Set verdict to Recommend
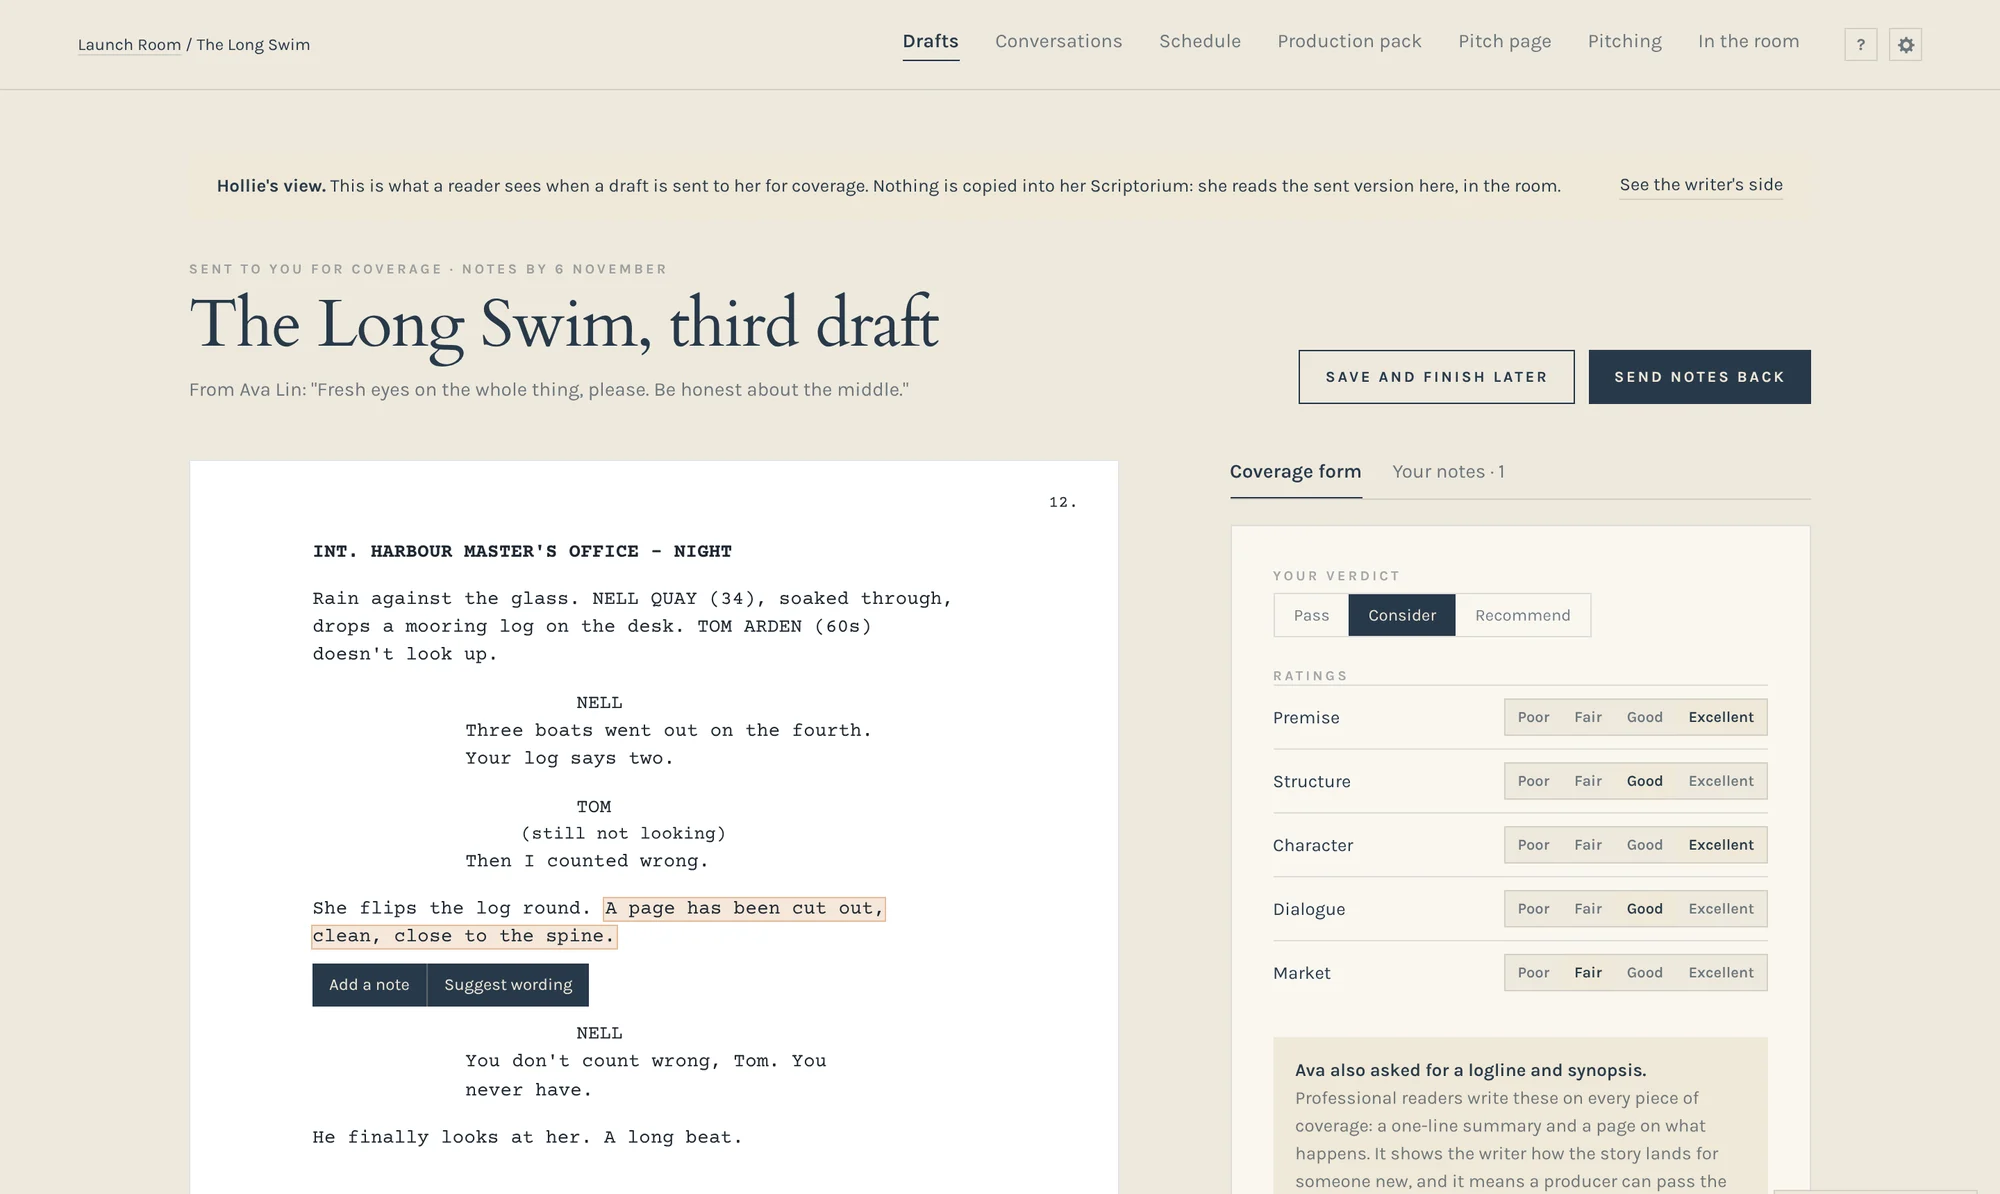 tap(1522, 615)
